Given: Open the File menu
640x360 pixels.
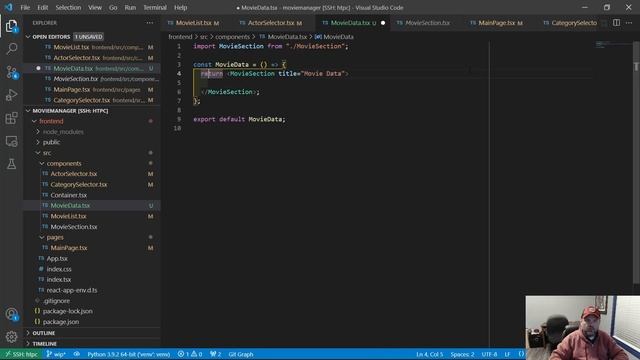Looking at the screenshot, I should (x=25, y=7).
